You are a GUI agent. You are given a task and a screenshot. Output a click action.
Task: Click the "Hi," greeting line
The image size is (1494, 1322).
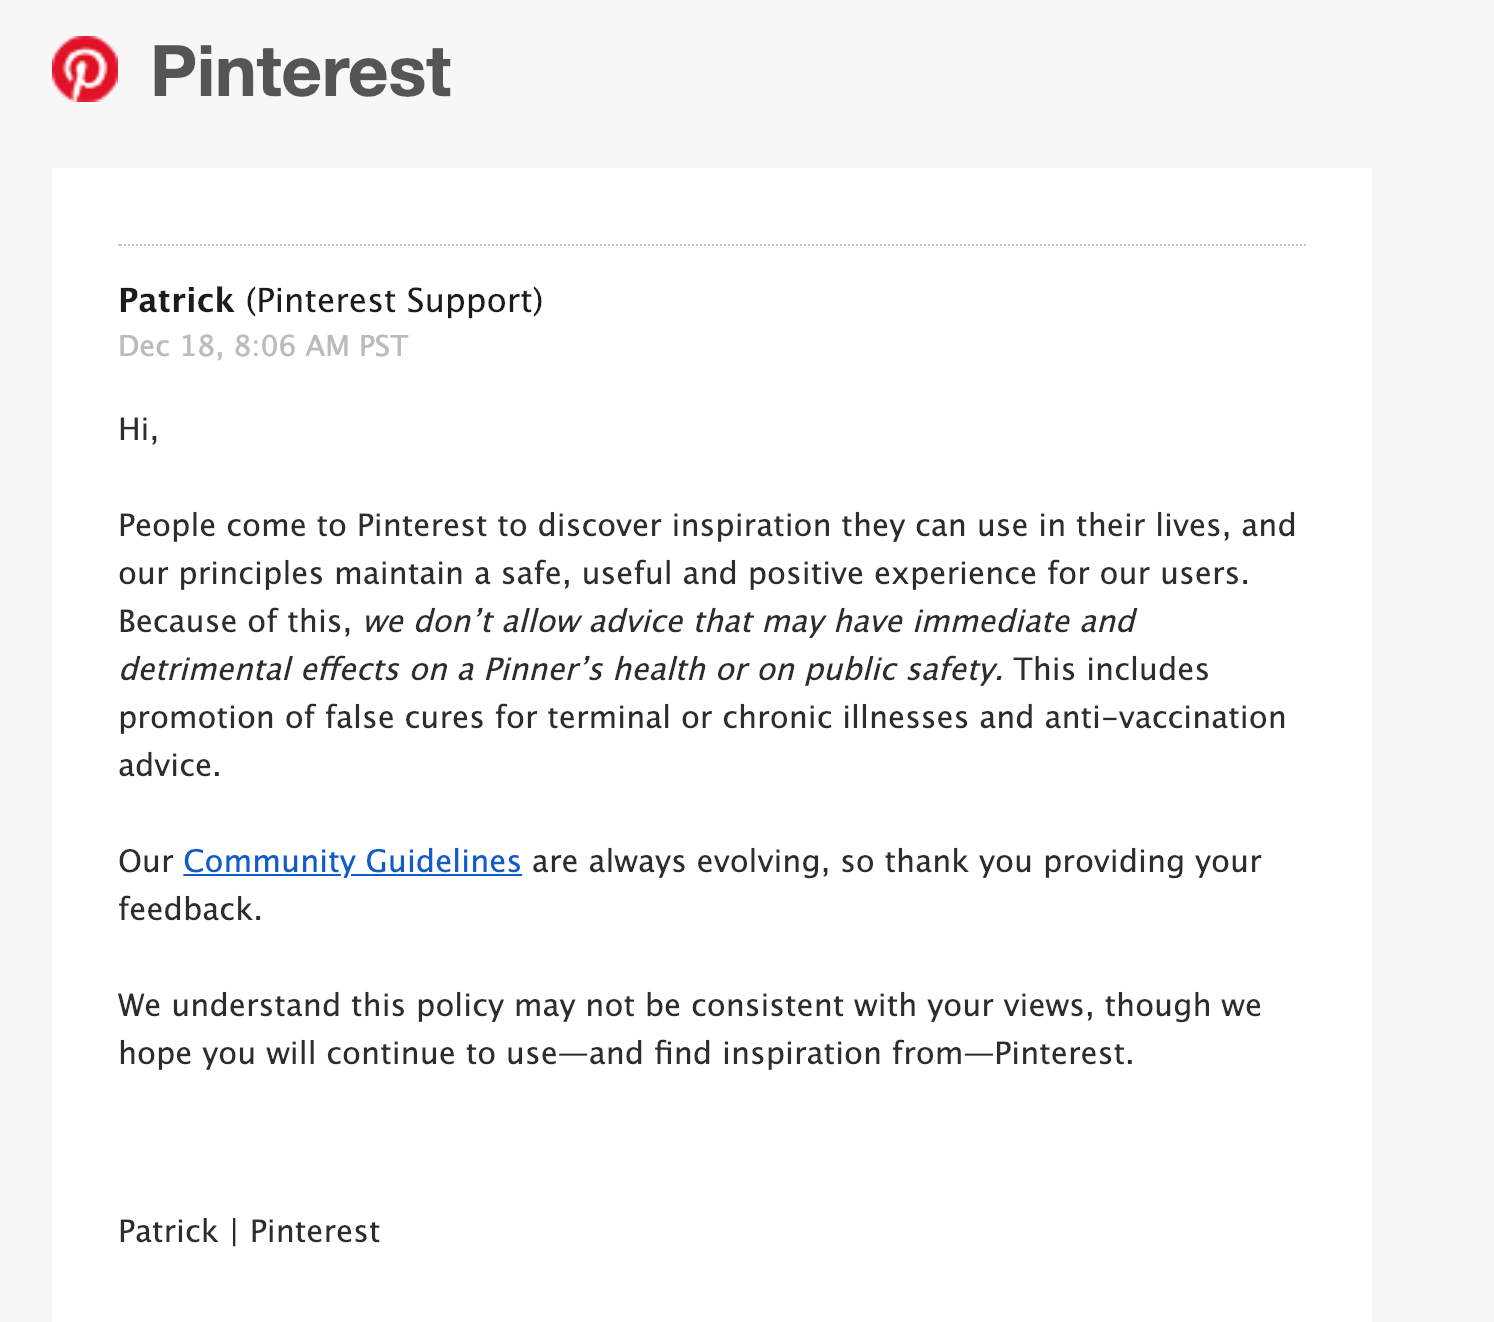click(138, 429)
